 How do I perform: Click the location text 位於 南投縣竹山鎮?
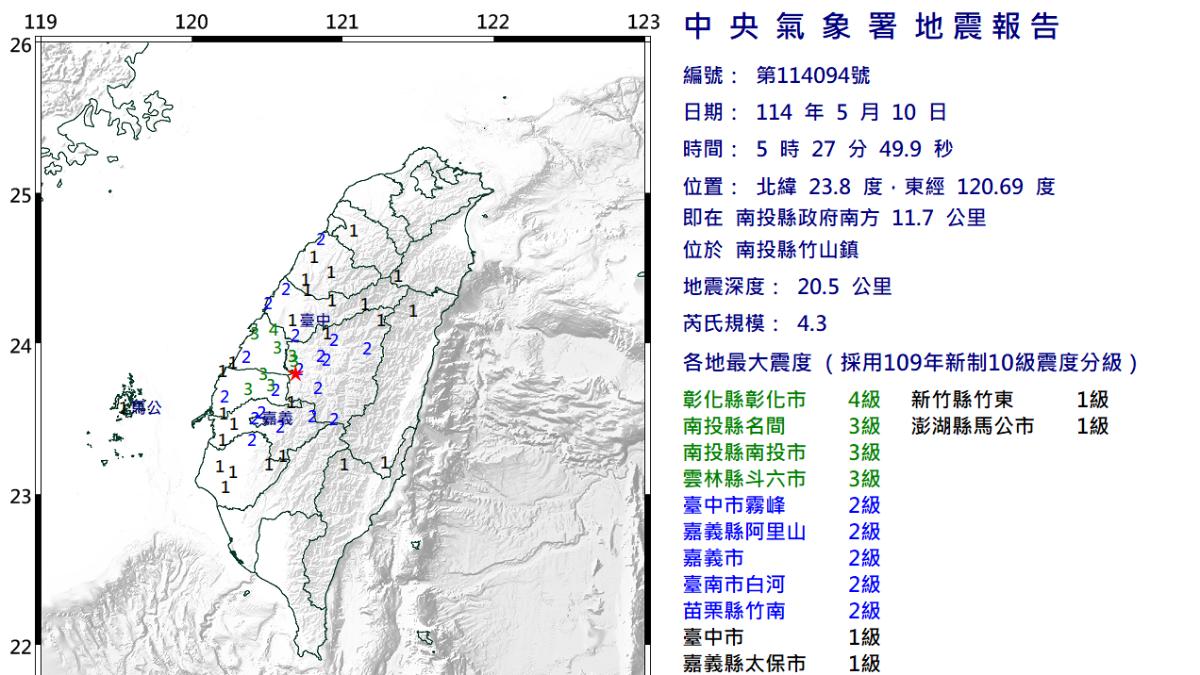(770, 251)
